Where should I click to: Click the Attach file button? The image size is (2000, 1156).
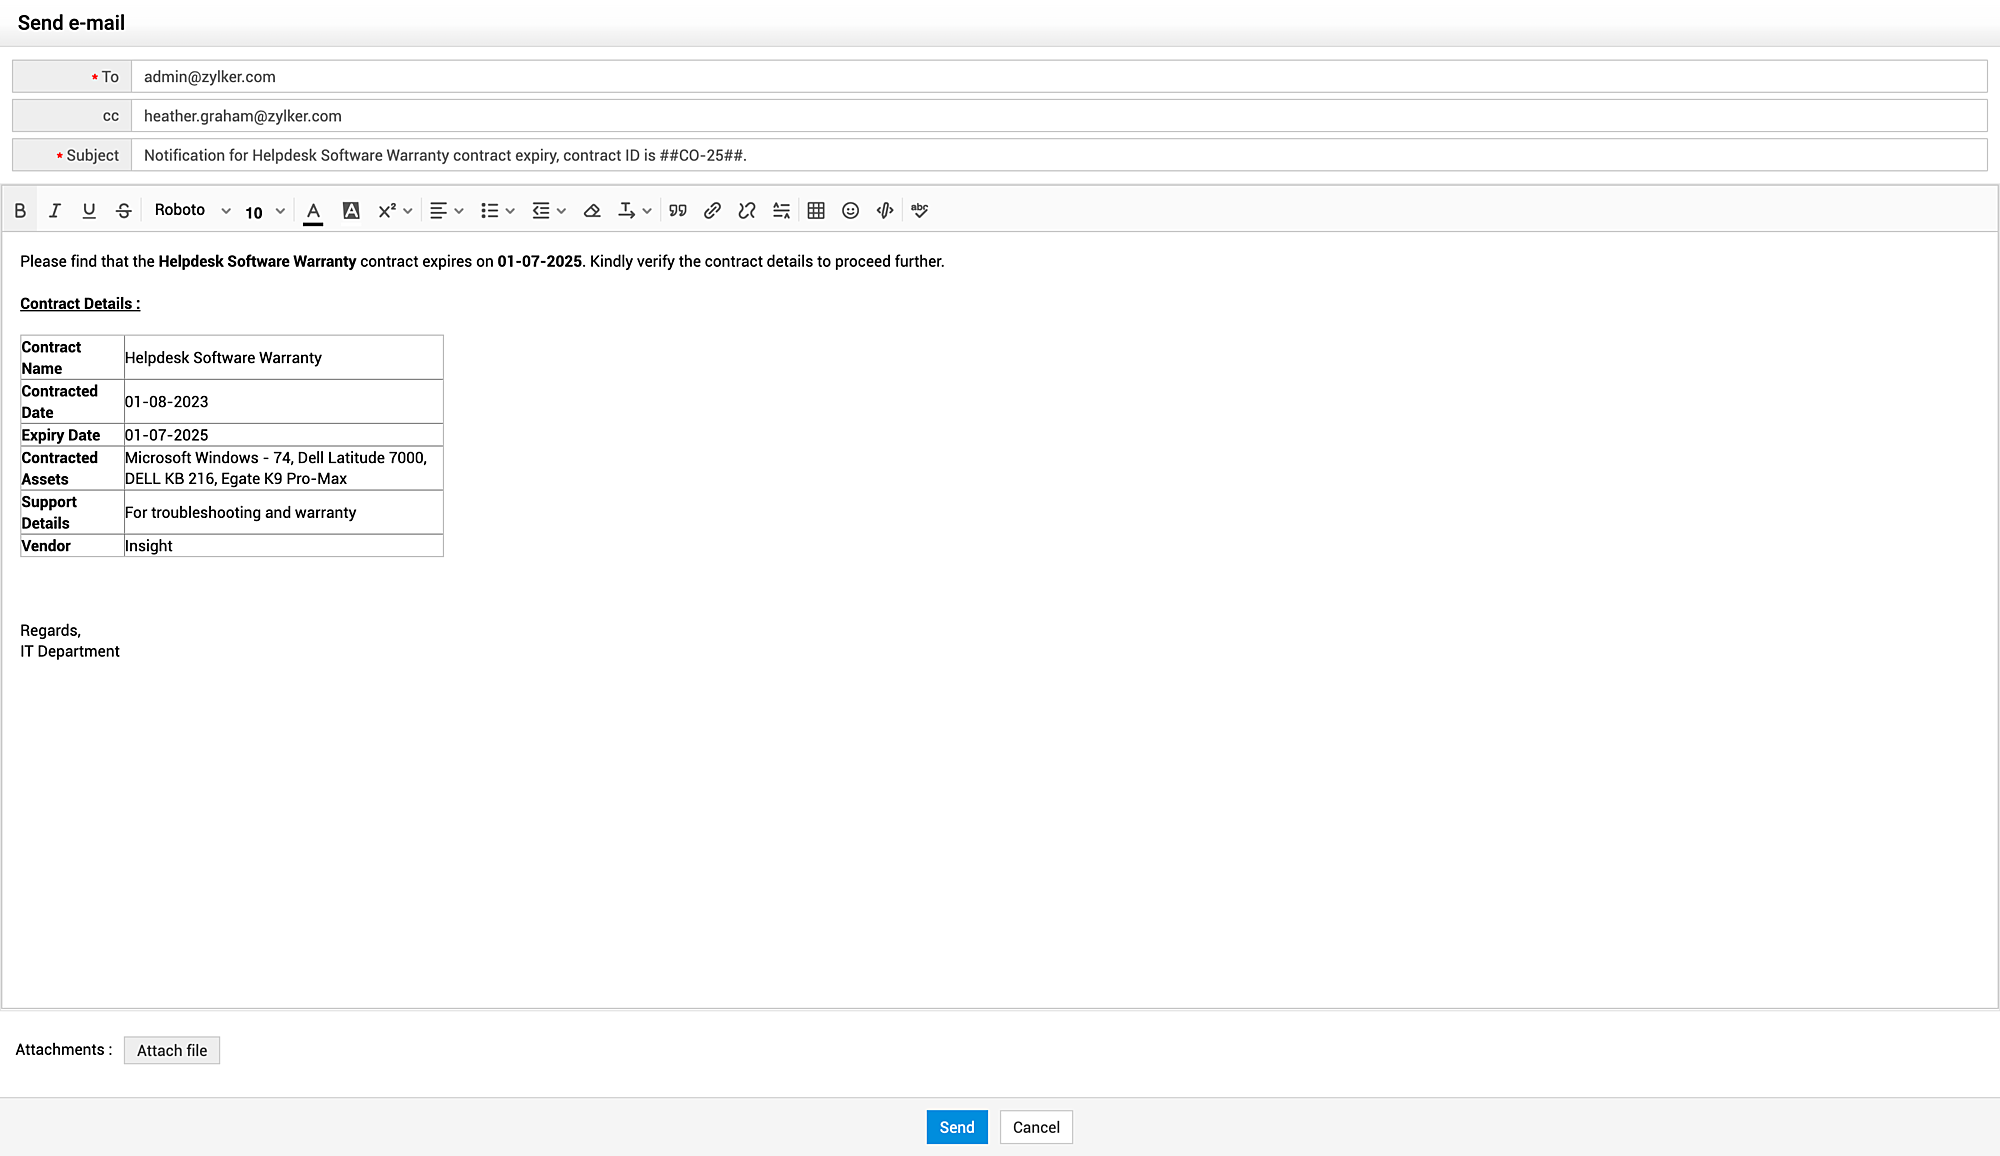pyautogui.click(x=172, y=1050)
